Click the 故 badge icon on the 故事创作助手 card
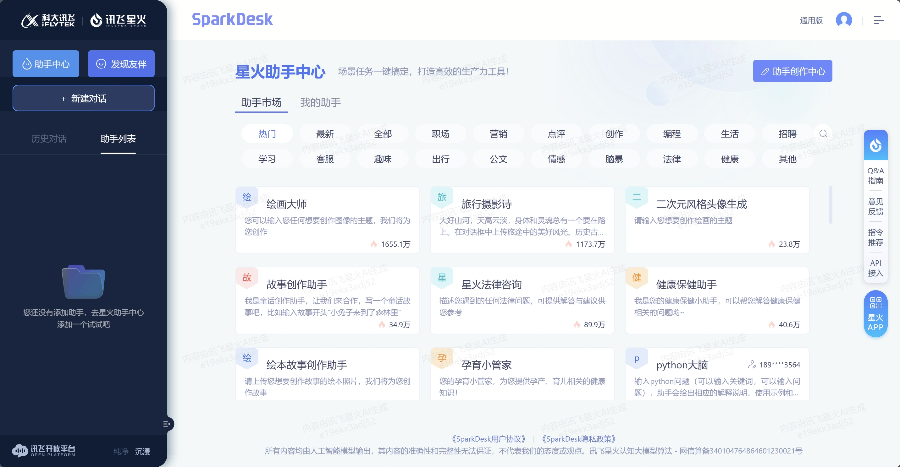Viewport: 900px width, 467px height. tap(247, 278)
